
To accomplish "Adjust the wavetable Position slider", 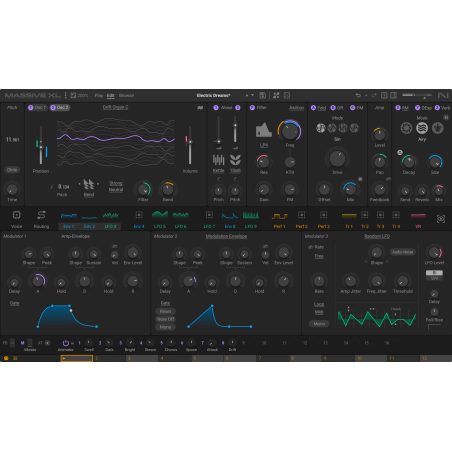I will [41, 145].
